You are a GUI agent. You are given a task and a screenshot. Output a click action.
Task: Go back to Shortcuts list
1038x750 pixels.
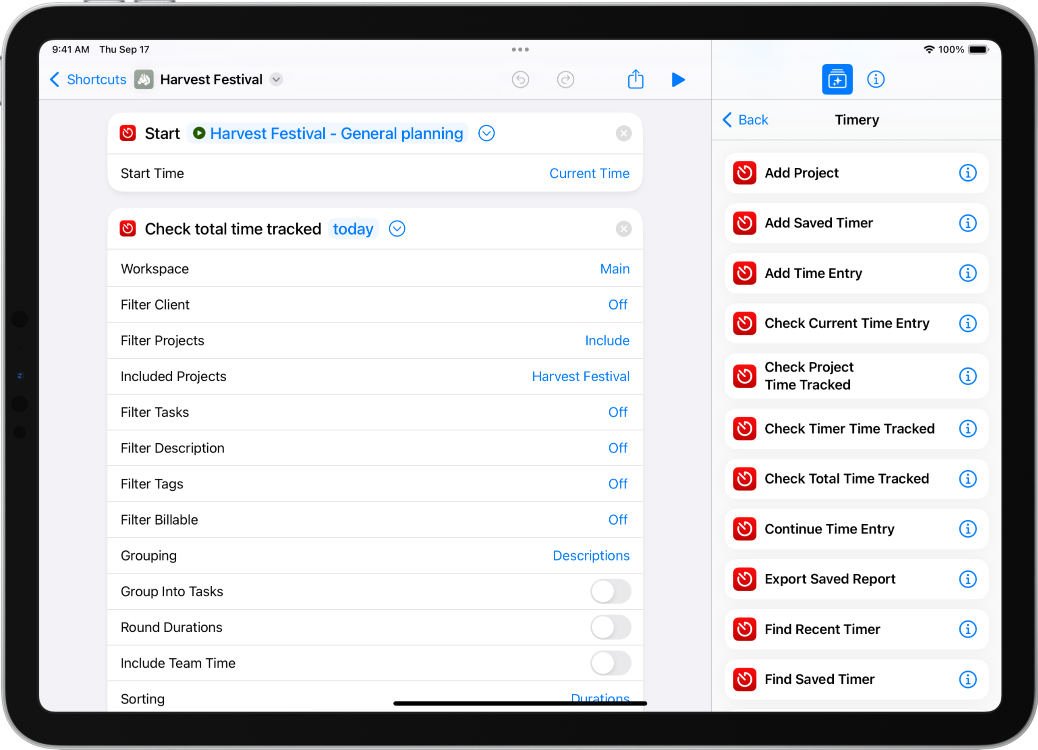[x=88, y=79]
